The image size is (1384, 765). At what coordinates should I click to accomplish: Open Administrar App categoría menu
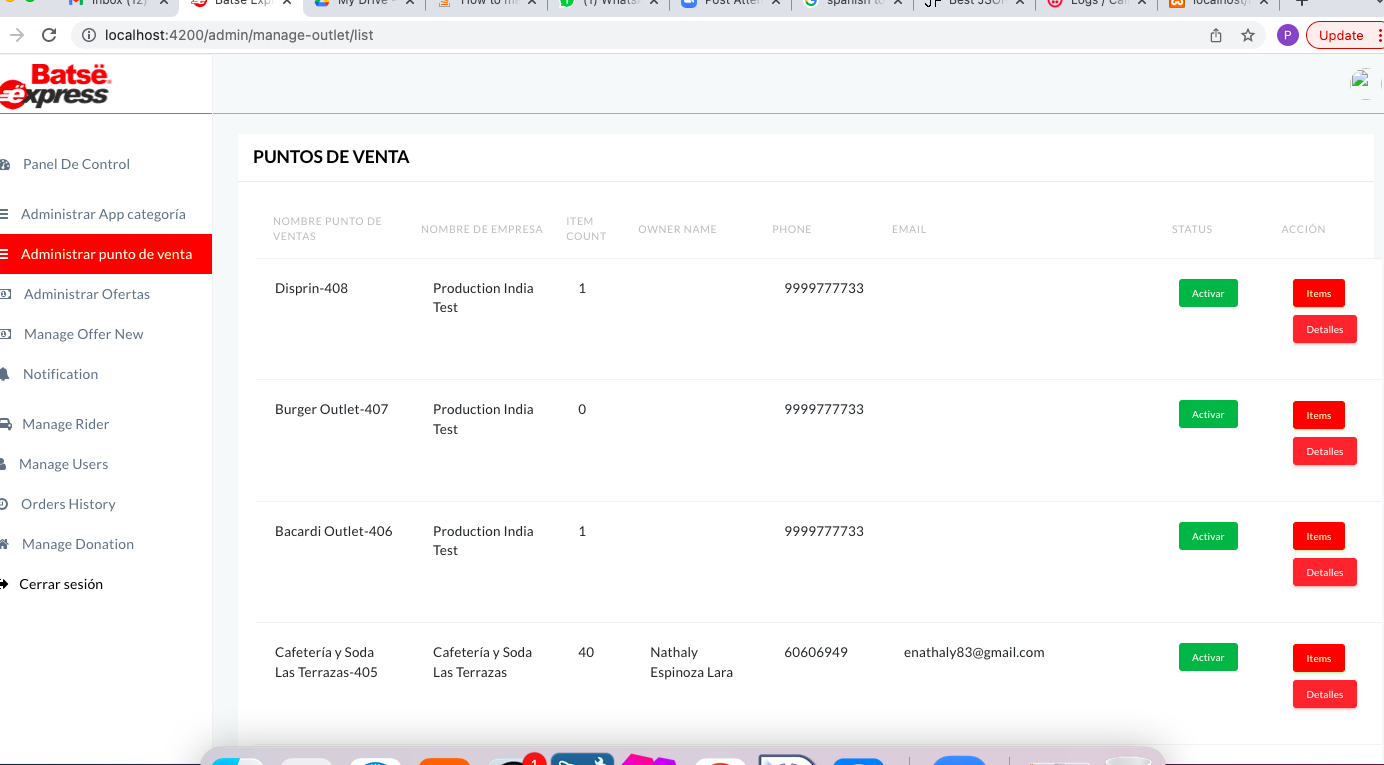(x=103, y=214)
